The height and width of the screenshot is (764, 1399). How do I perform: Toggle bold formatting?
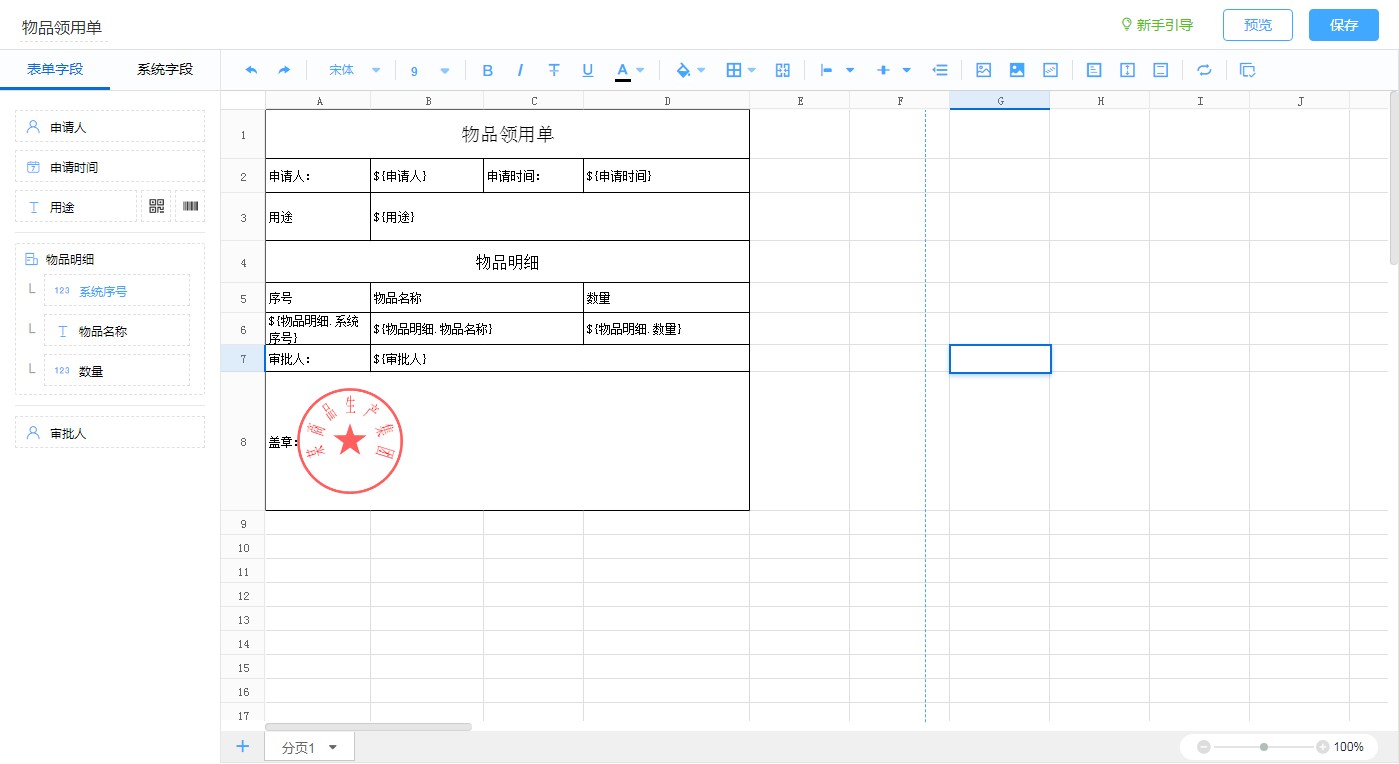click(x=488, y=70)
